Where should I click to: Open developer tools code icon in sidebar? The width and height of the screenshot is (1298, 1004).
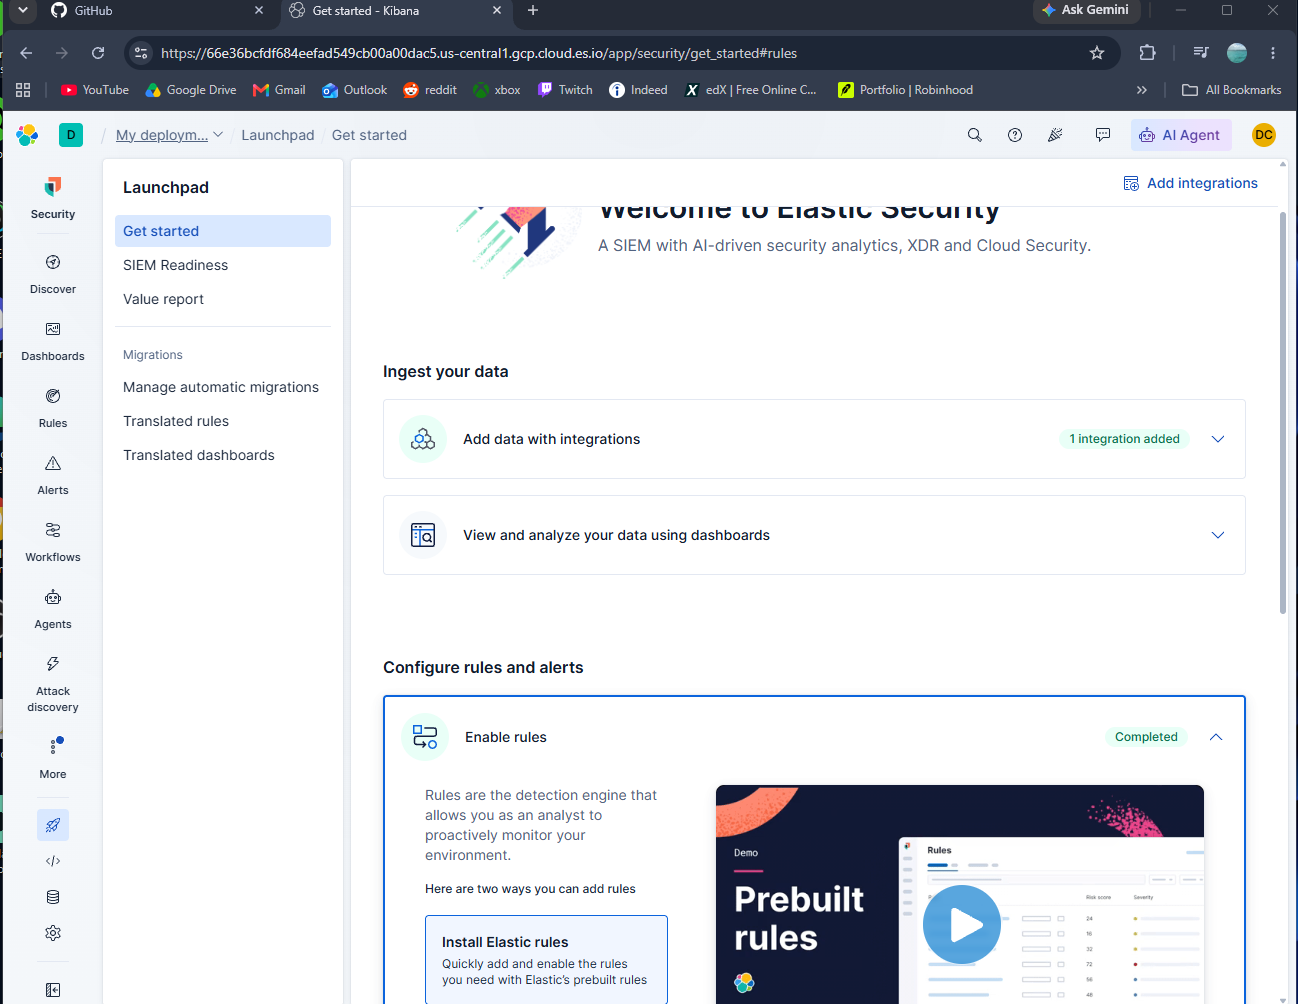(x=53, y=861)
